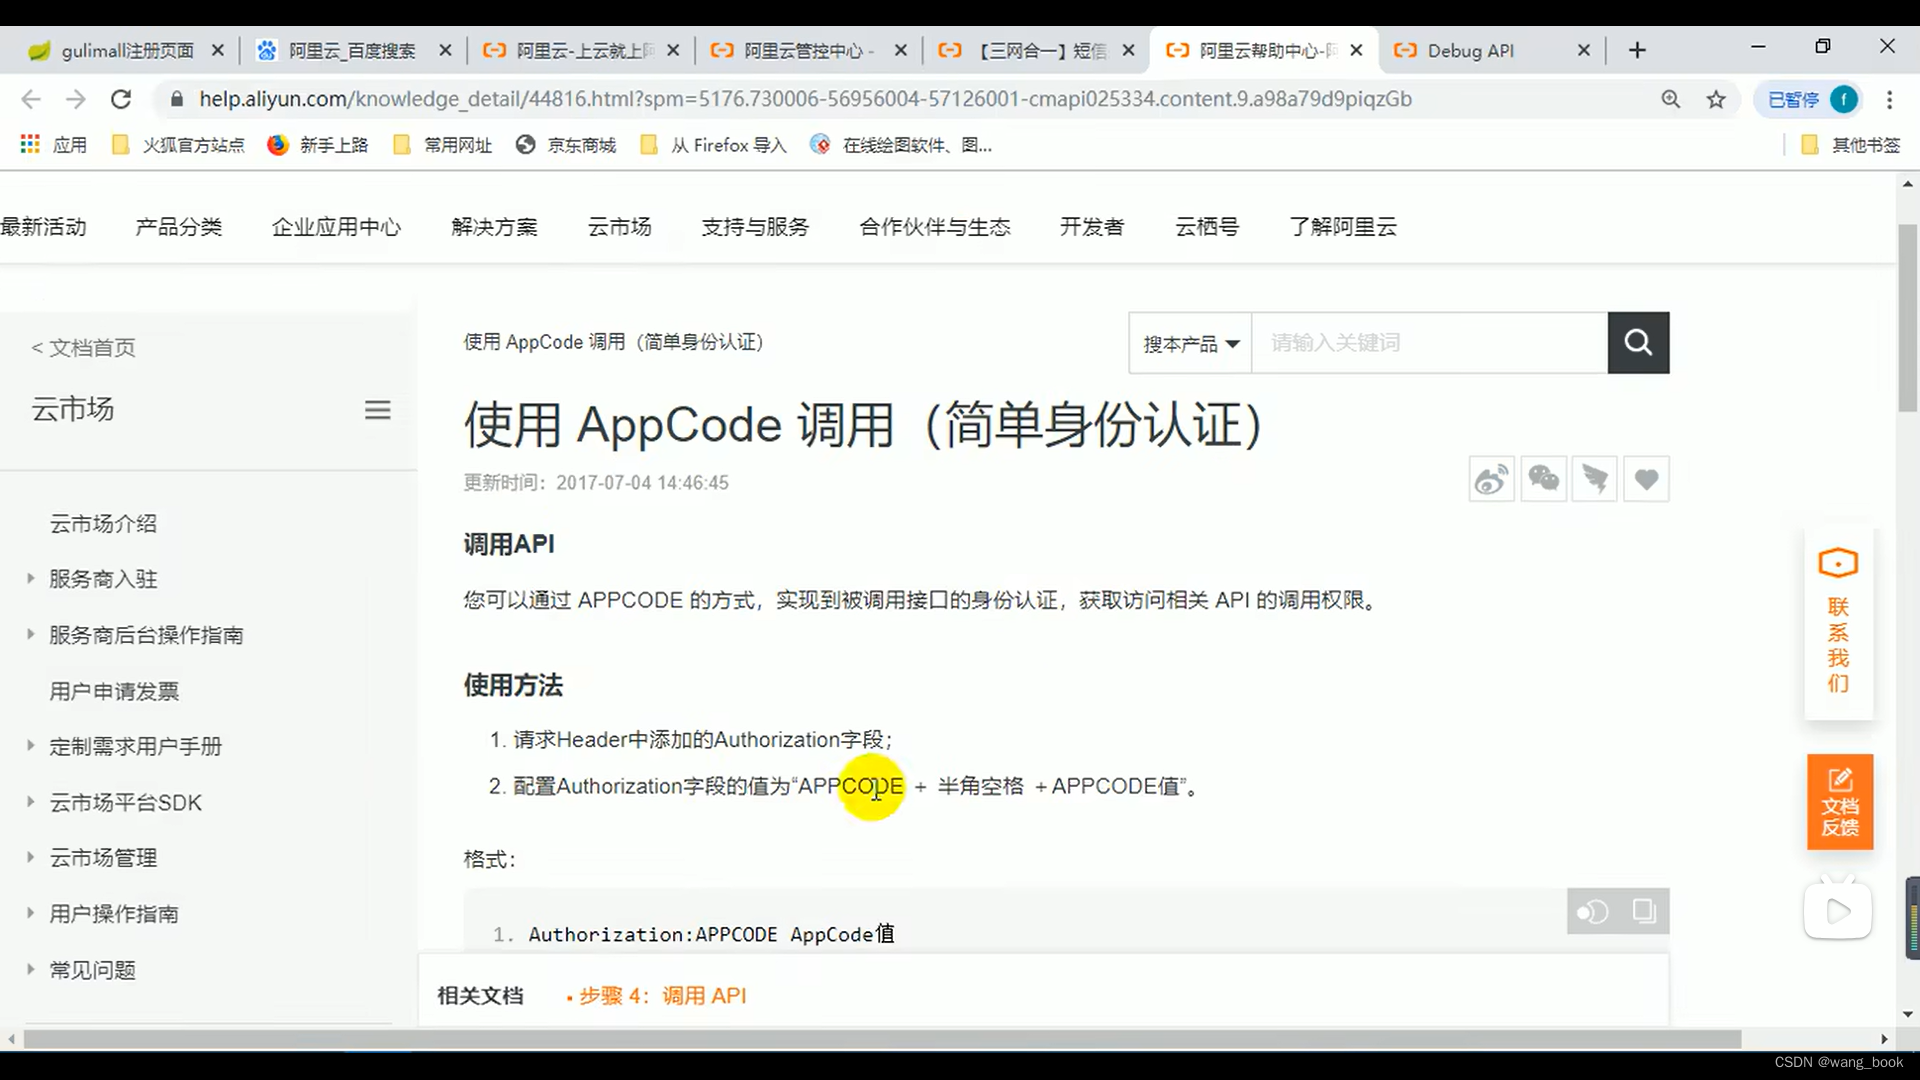Viewport: 1920px width, 1080px height.
Task: Copy the code block contents
Action: click(1644, 911)
